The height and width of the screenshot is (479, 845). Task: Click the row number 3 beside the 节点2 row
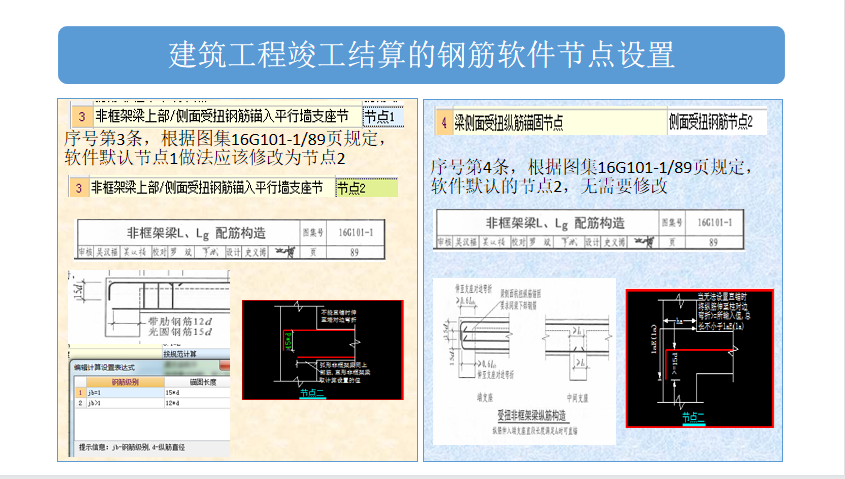coord(79,188)
